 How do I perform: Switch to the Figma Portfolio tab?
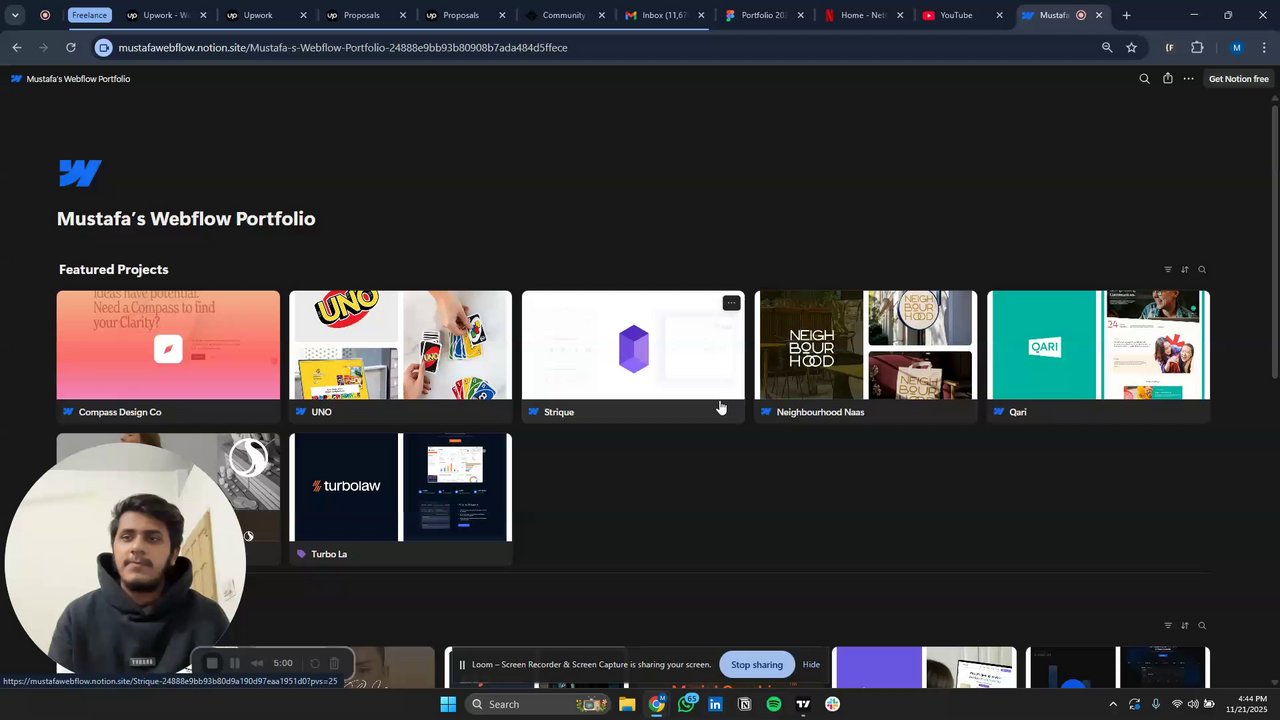coord(763,15)
